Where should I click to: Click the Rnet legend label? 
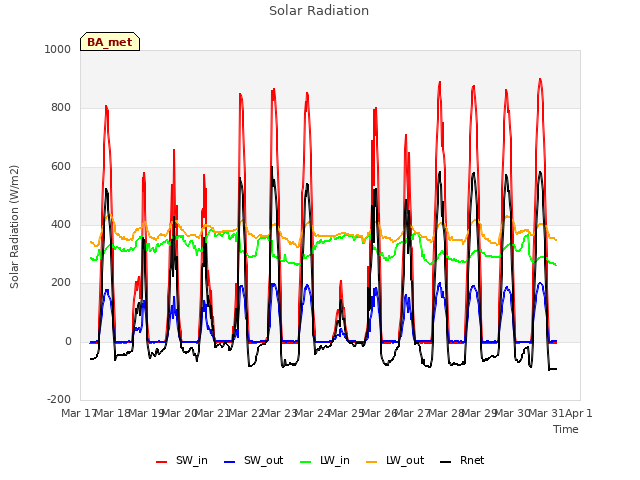click(x=472, y=460)
